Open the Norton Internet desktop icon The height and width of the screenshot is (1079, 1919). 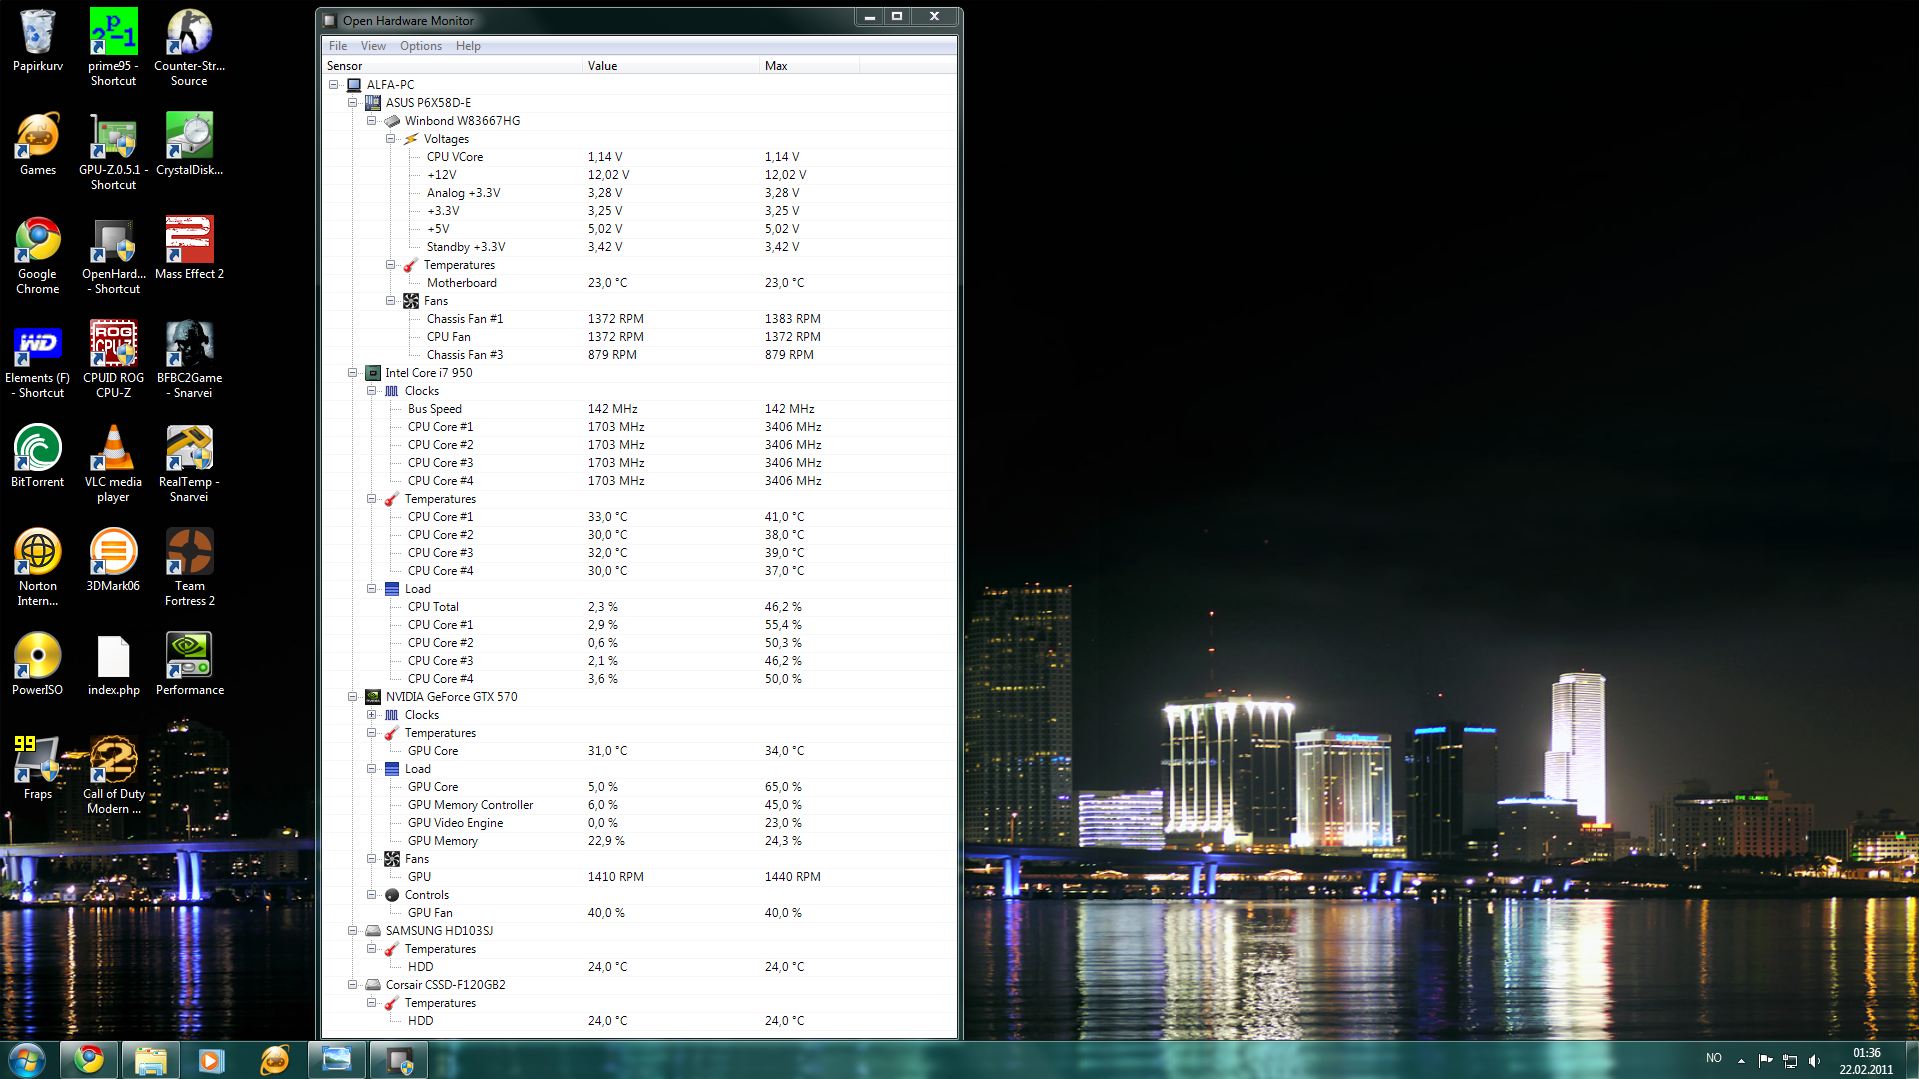tap(38, 567)
